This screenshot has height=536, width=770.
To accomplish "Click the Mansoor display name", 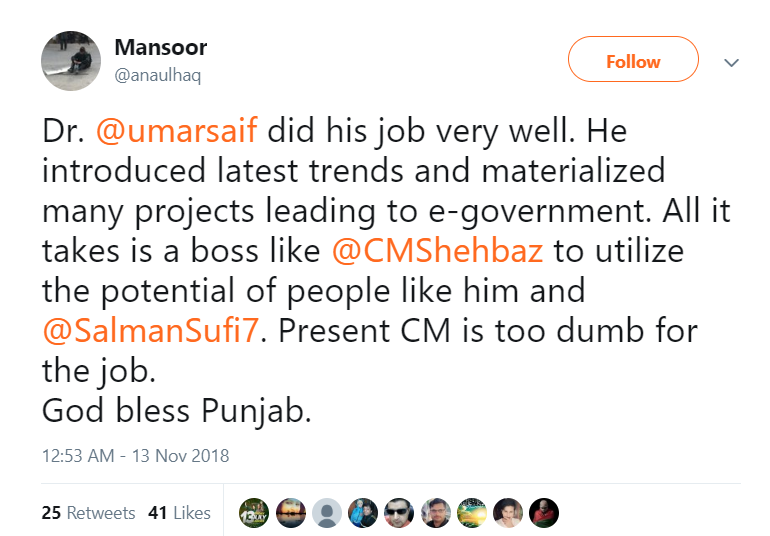I will coord(160,48).
